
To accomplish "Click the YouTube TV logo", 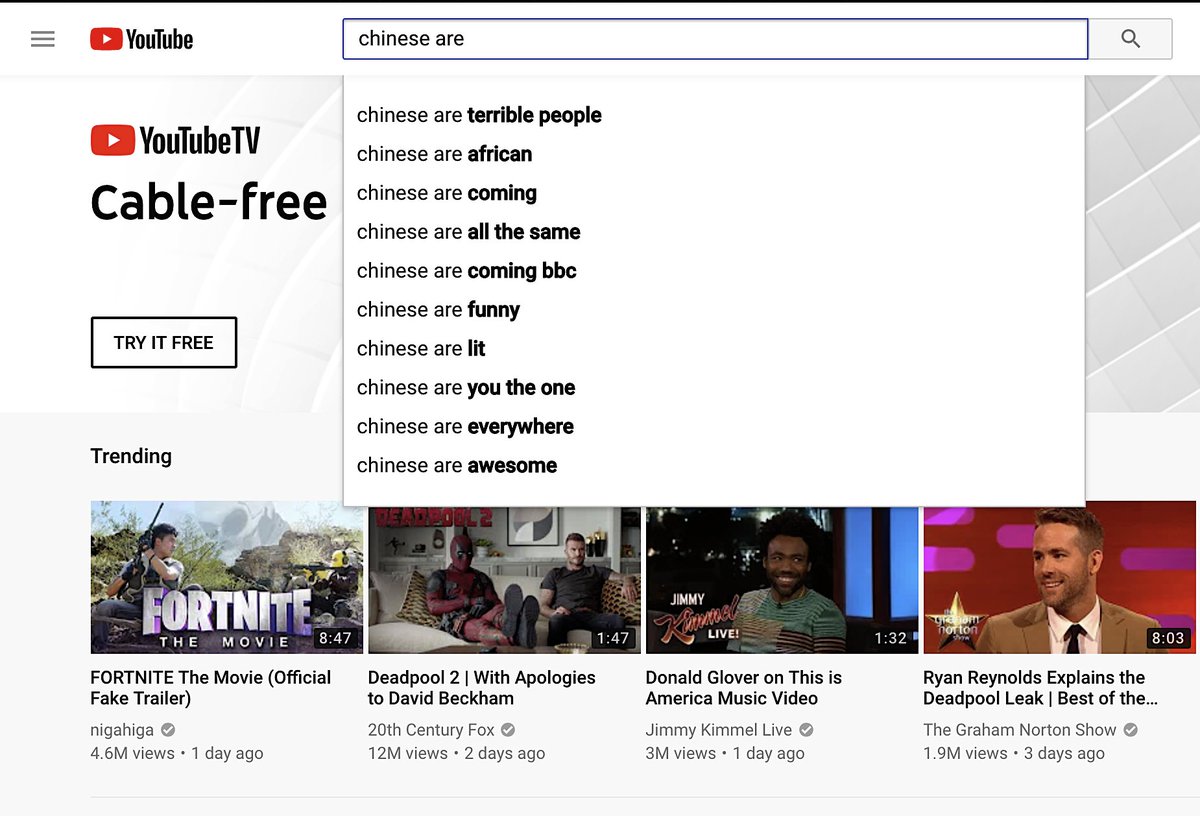I will pos(175,140).
